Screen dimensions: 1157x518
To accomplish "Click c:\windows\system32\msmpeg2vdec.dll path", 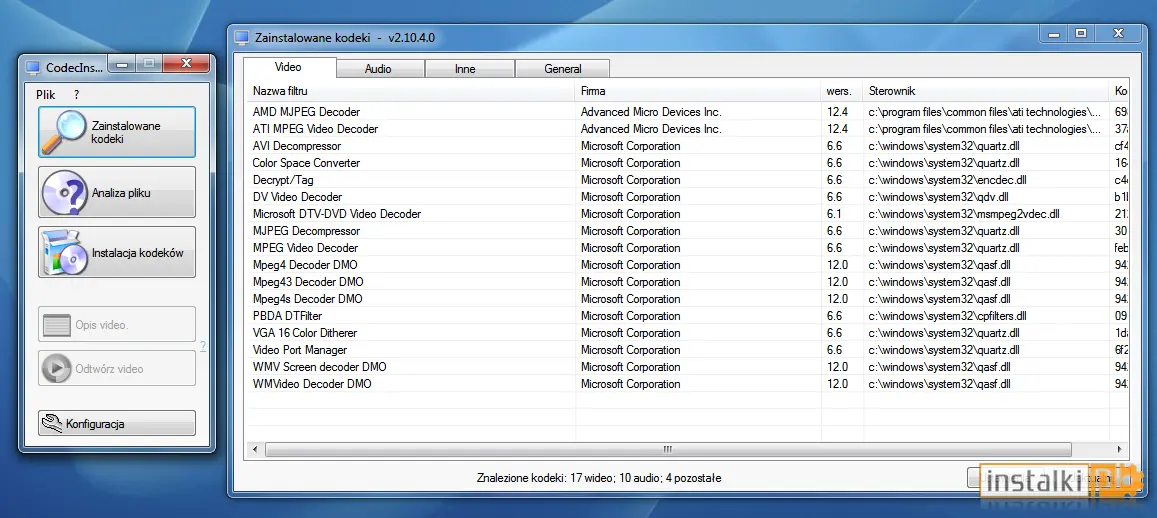I will (x=964, y=214).
